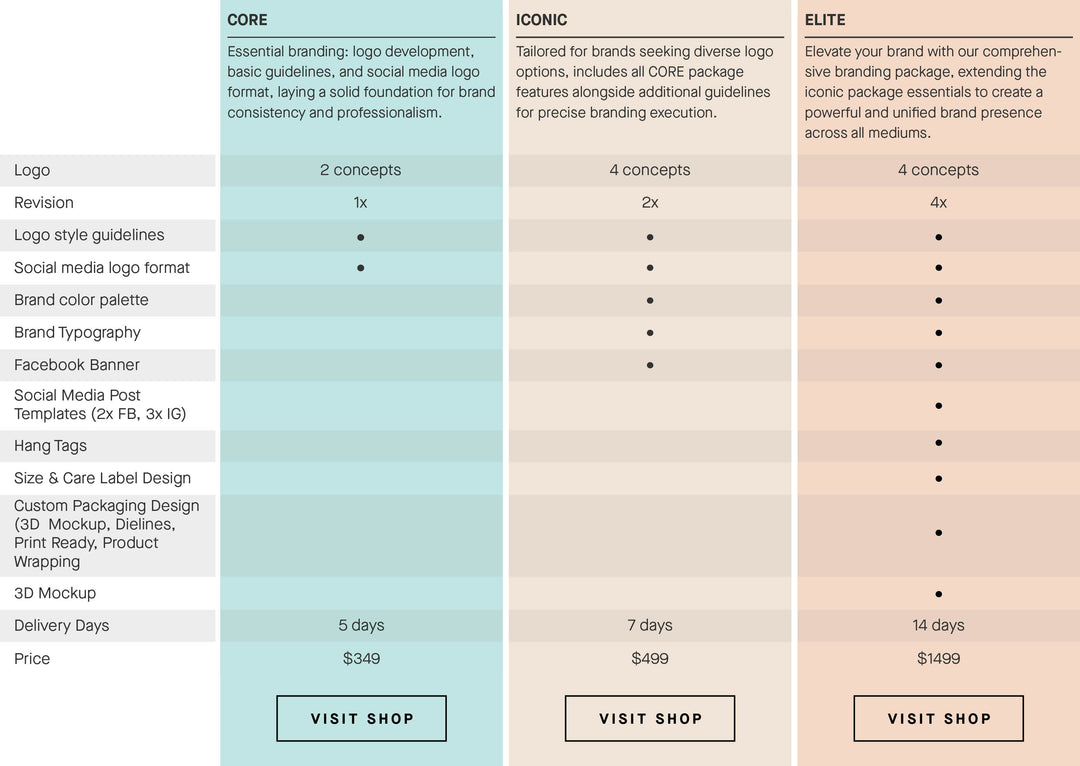1080x766 pixels.
Task: Click Visit Shop under the CORE package
Action: coord(361,718)
